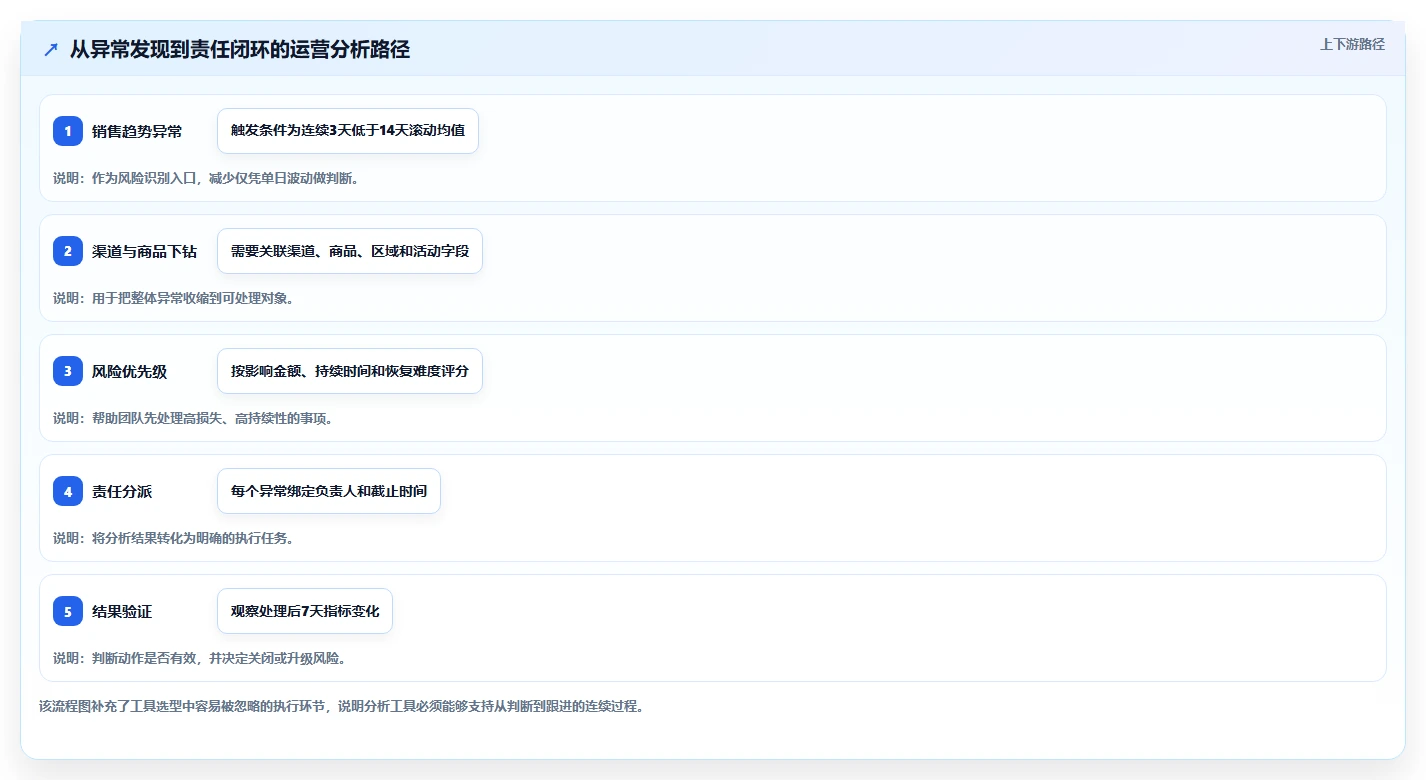Click the 责任分派 step label
Image resolution: width=1426 pixels, height=780 pixels.
(x=122, y=491)
